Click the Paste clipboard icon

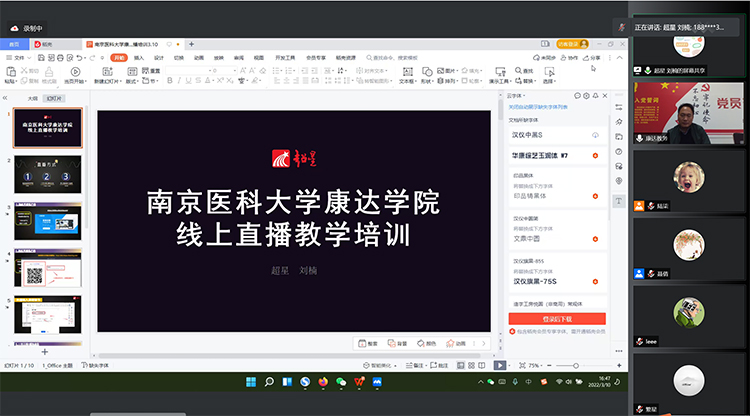(x=11, y=72)
